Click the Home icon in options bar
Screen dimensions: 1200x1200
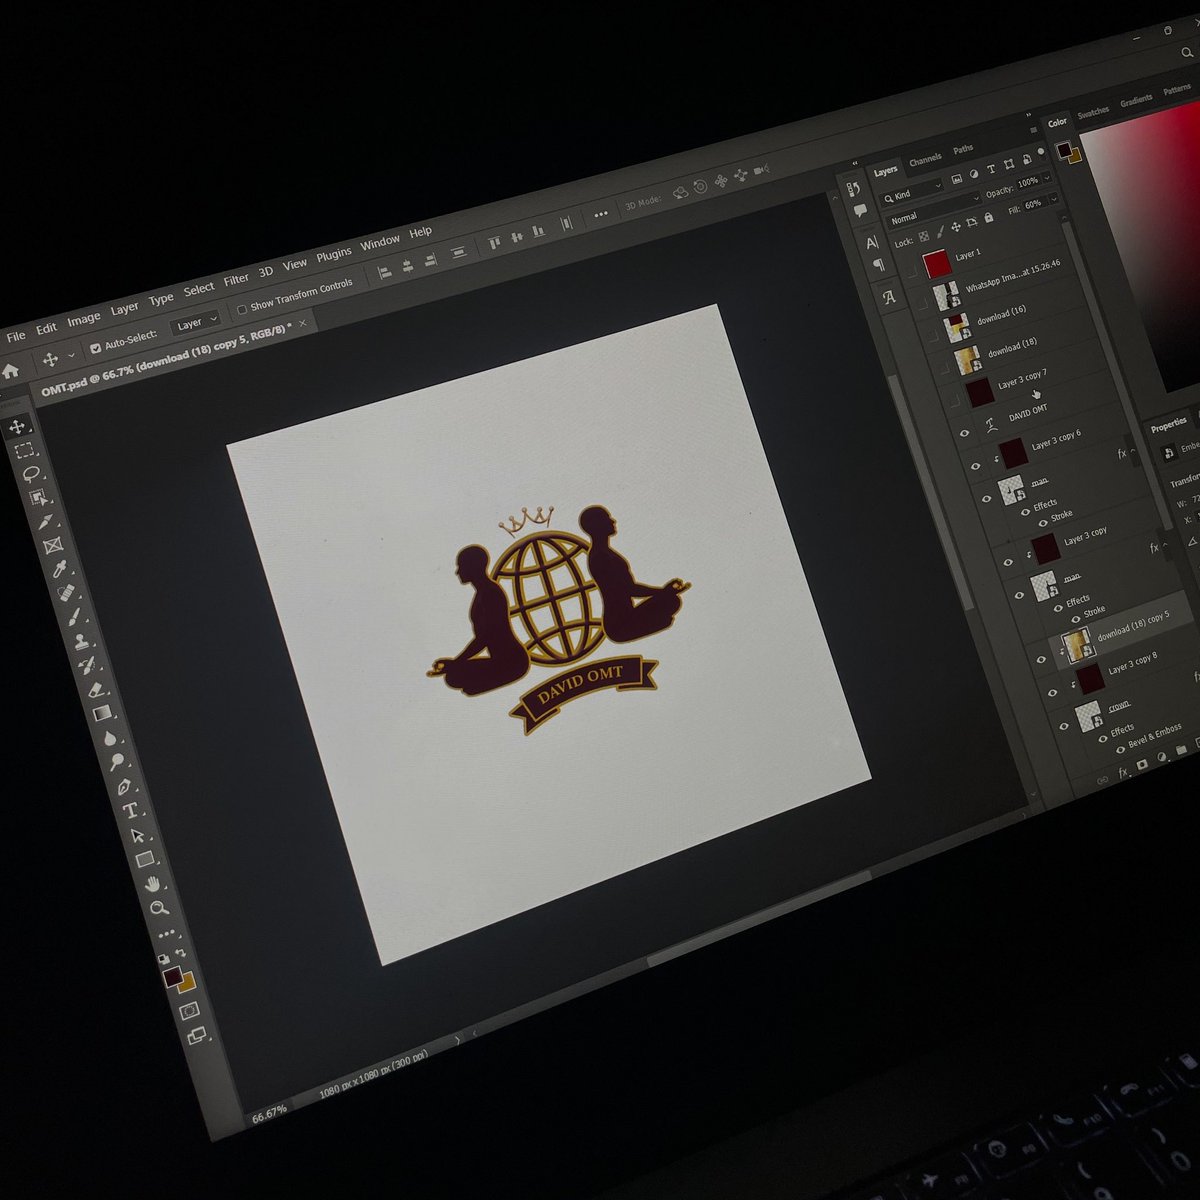click(x=10, y=372)
